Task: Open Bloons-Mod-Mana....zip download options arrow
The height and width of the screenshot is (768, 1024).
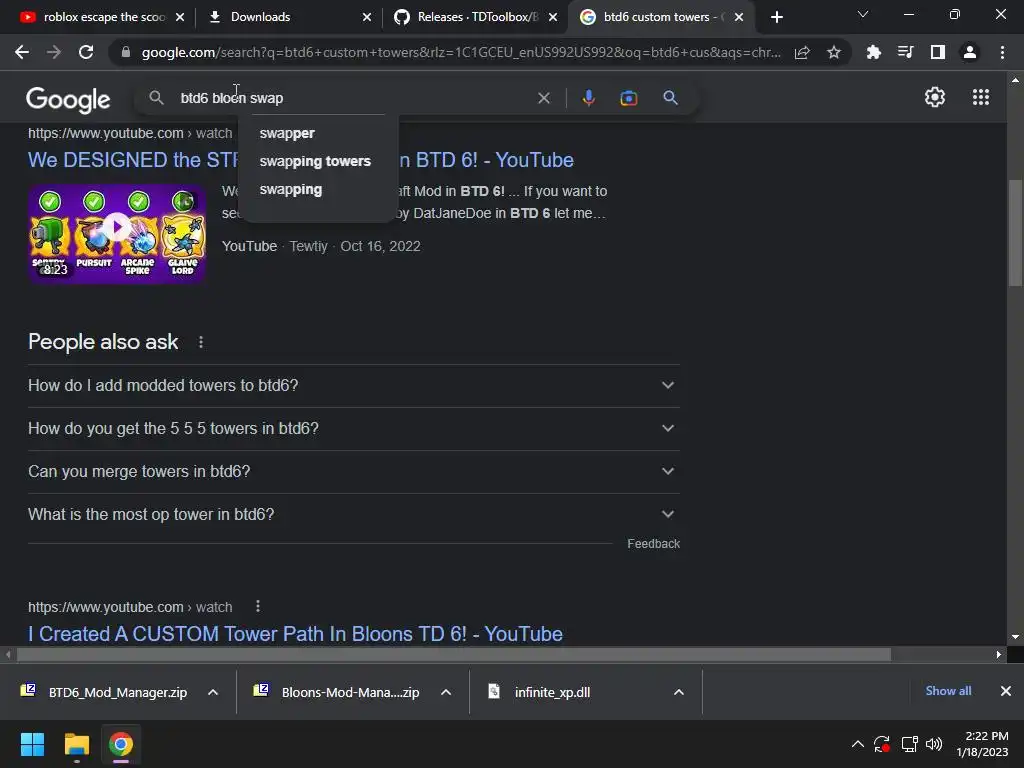Action: point(446,692)
